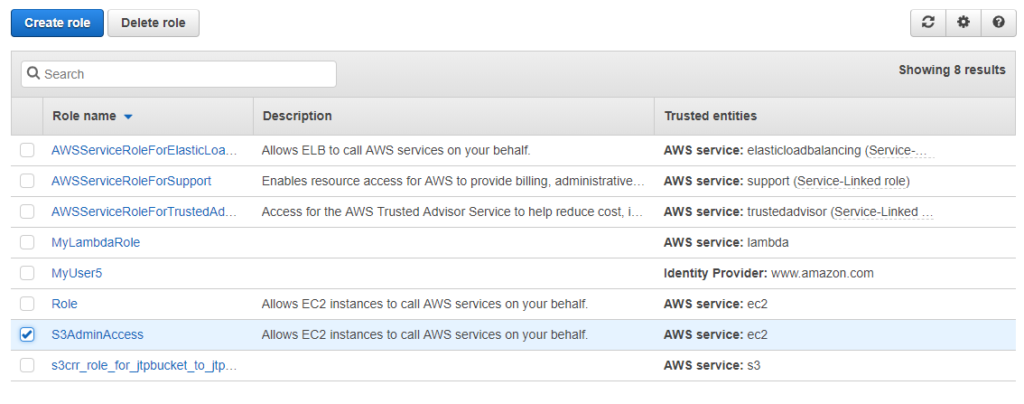Image resolution: width=1024 pixels, height=404 pixels.
Task: Sort by the Description column header
Action: click(297, 116)
